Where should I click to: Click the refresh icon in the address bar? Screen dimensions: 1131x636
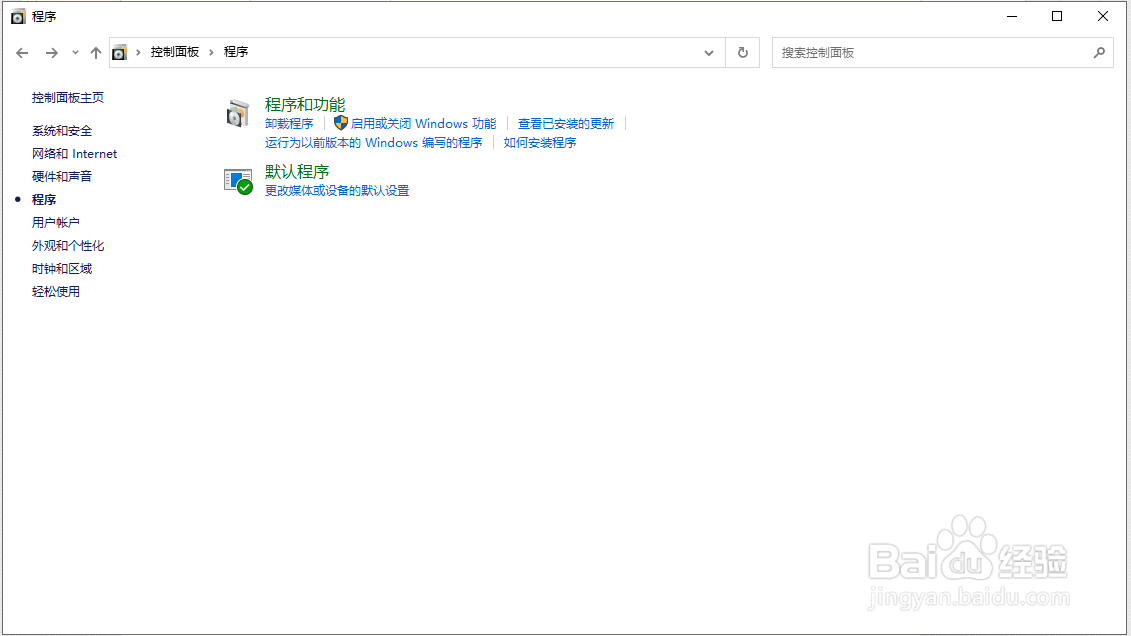click(x=742, y=52)
